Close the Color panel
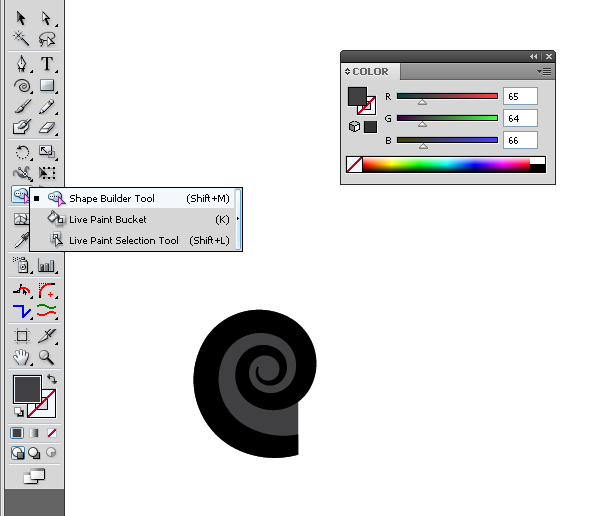 [549, 56]
